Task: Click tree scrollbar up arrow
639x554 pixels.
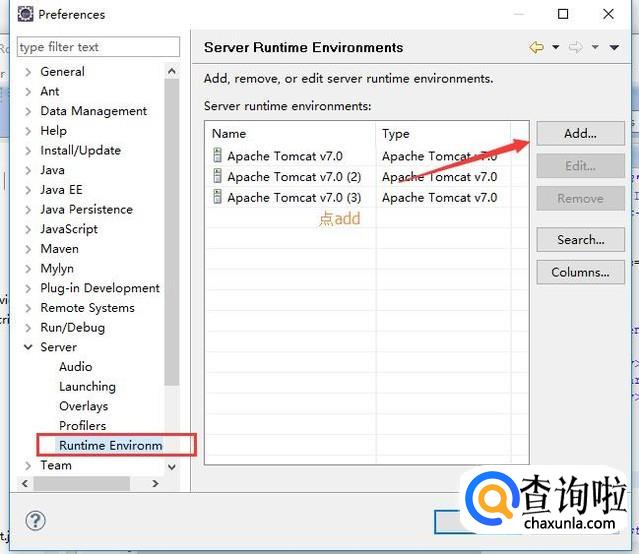Action: [172, 71]
